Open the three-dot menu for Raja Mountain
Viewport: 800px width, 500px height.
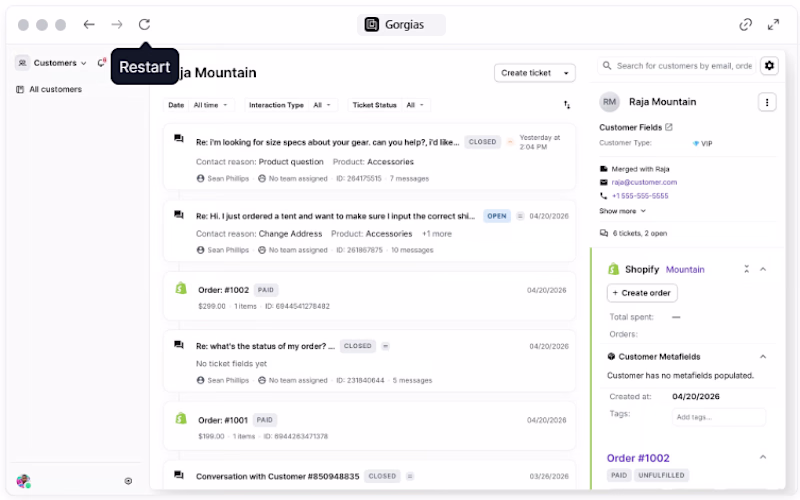[767, 103]
